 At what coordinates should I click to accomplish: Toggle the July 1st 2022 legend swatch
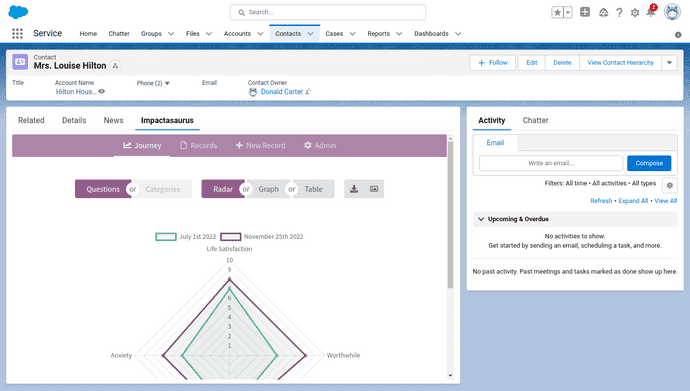coord(166,237)
